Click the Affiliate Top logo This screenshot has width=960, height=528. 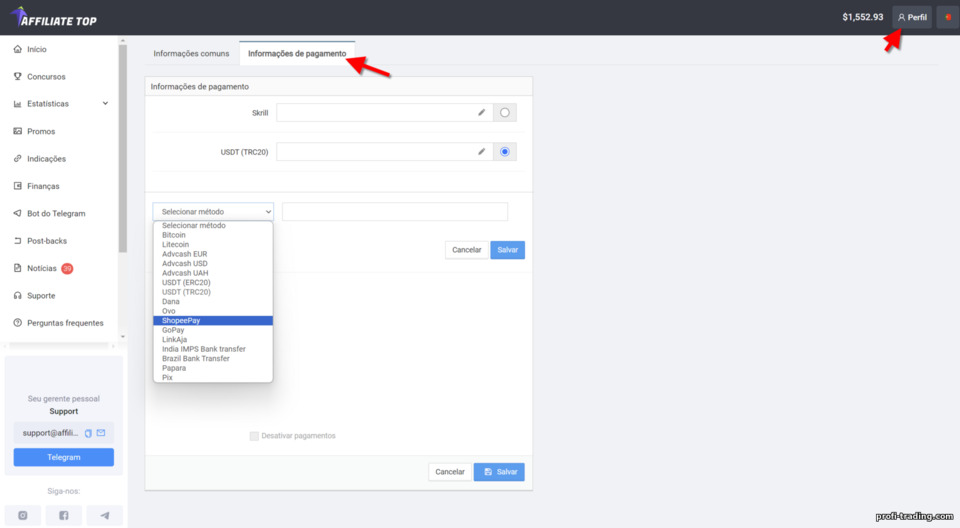pos(53,17)
